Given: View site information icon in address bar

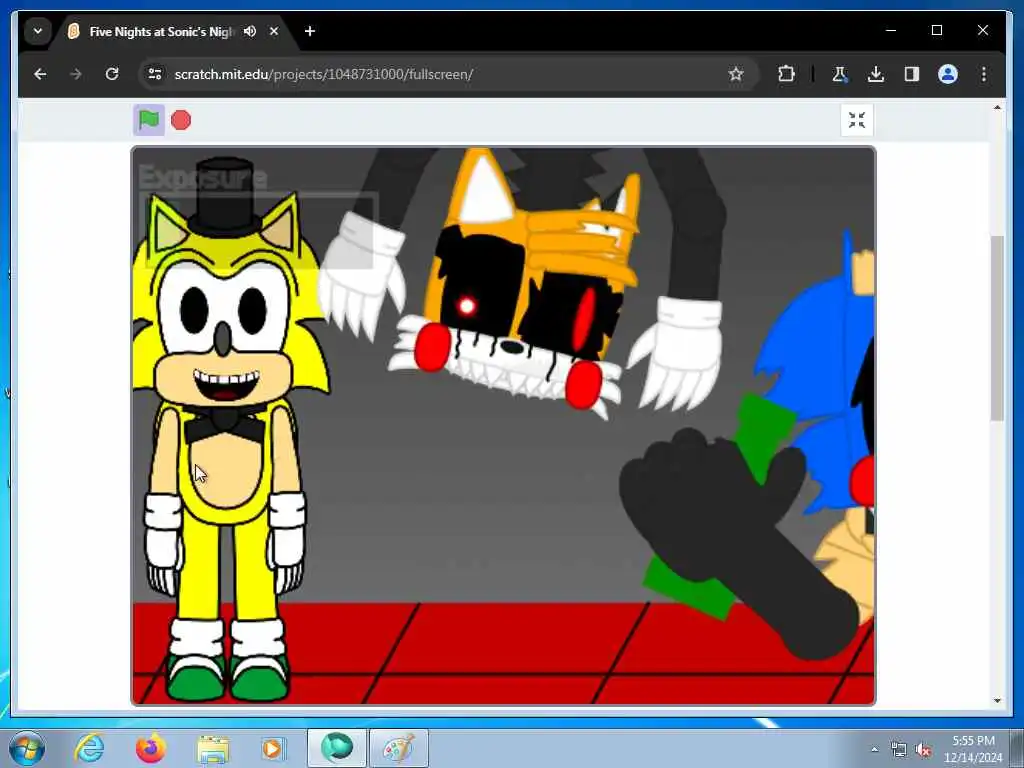Looking at the screenshot, I should pos(155,74).
